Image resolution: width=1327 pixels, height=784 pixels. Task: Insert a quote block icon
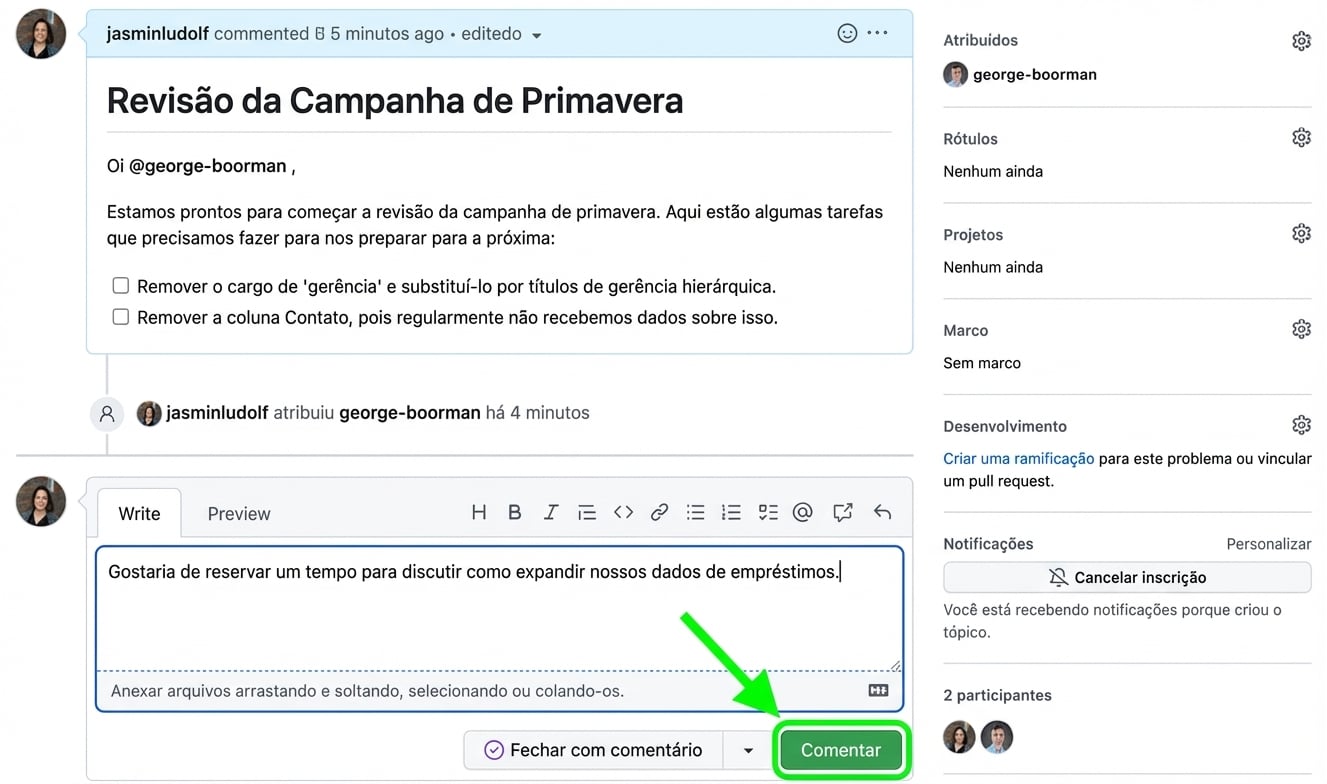587,512
